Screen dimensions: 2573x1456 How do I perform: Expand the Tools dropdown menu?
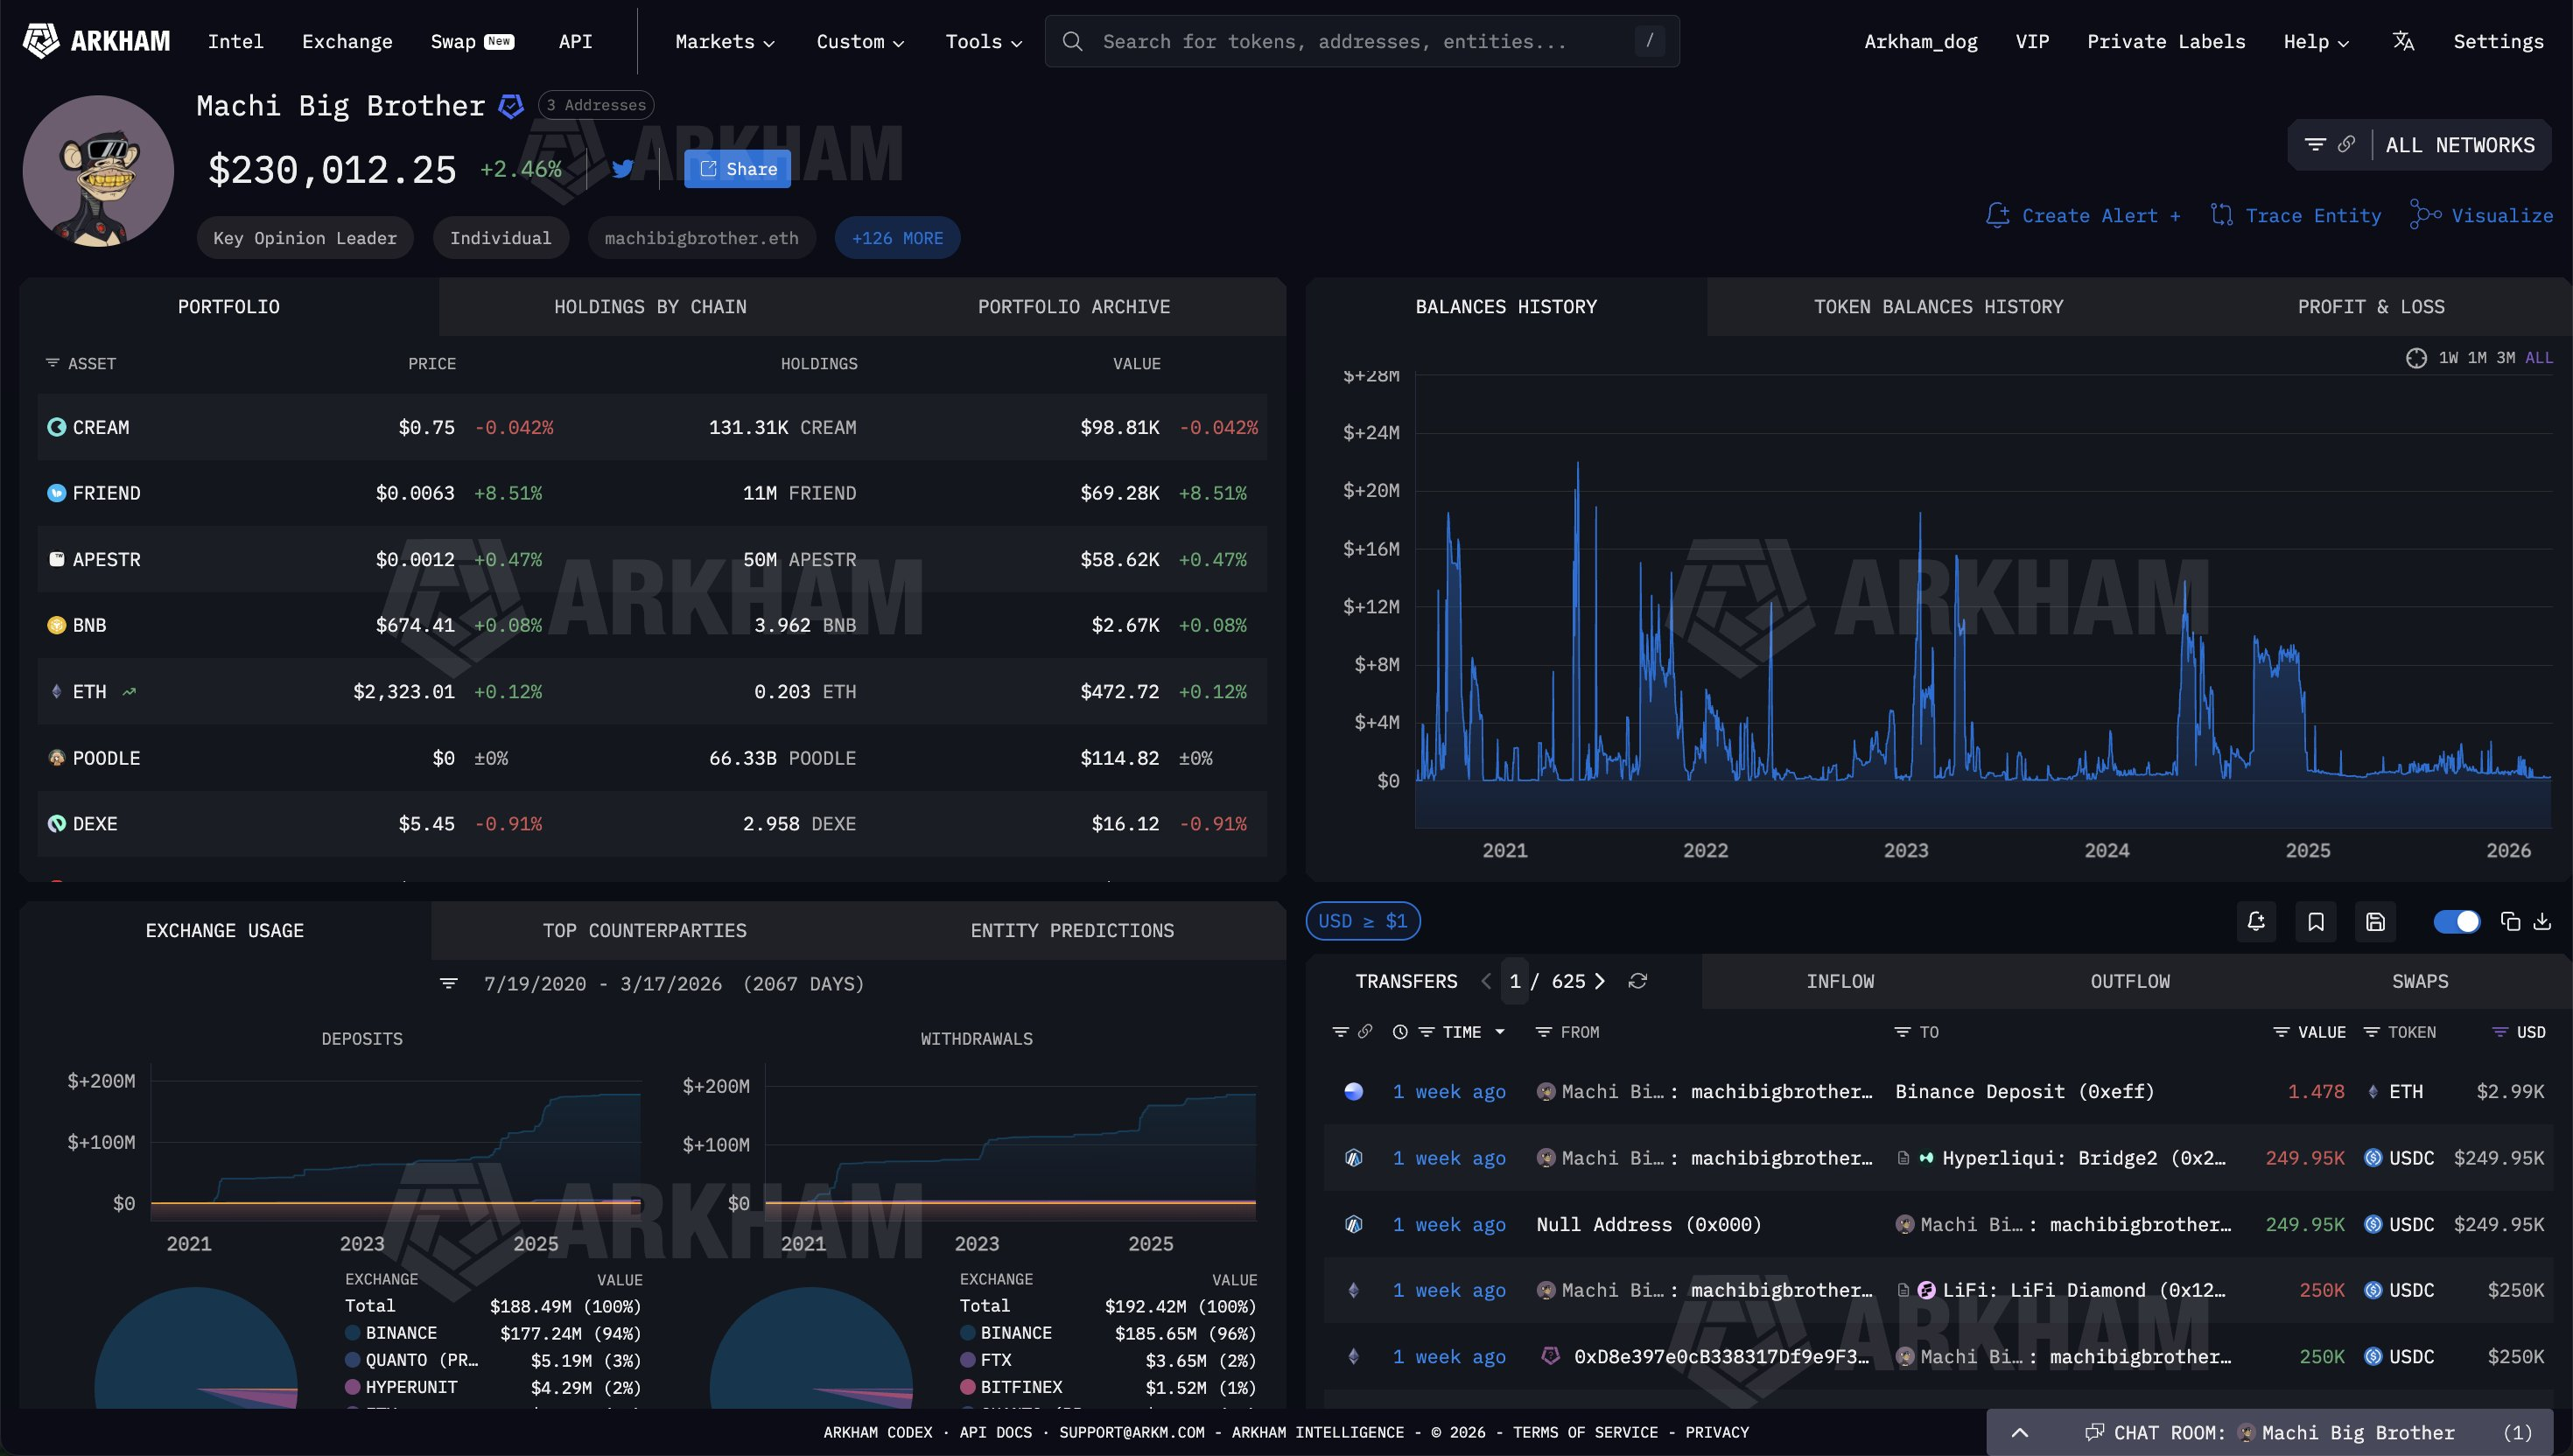pos(983,41)
